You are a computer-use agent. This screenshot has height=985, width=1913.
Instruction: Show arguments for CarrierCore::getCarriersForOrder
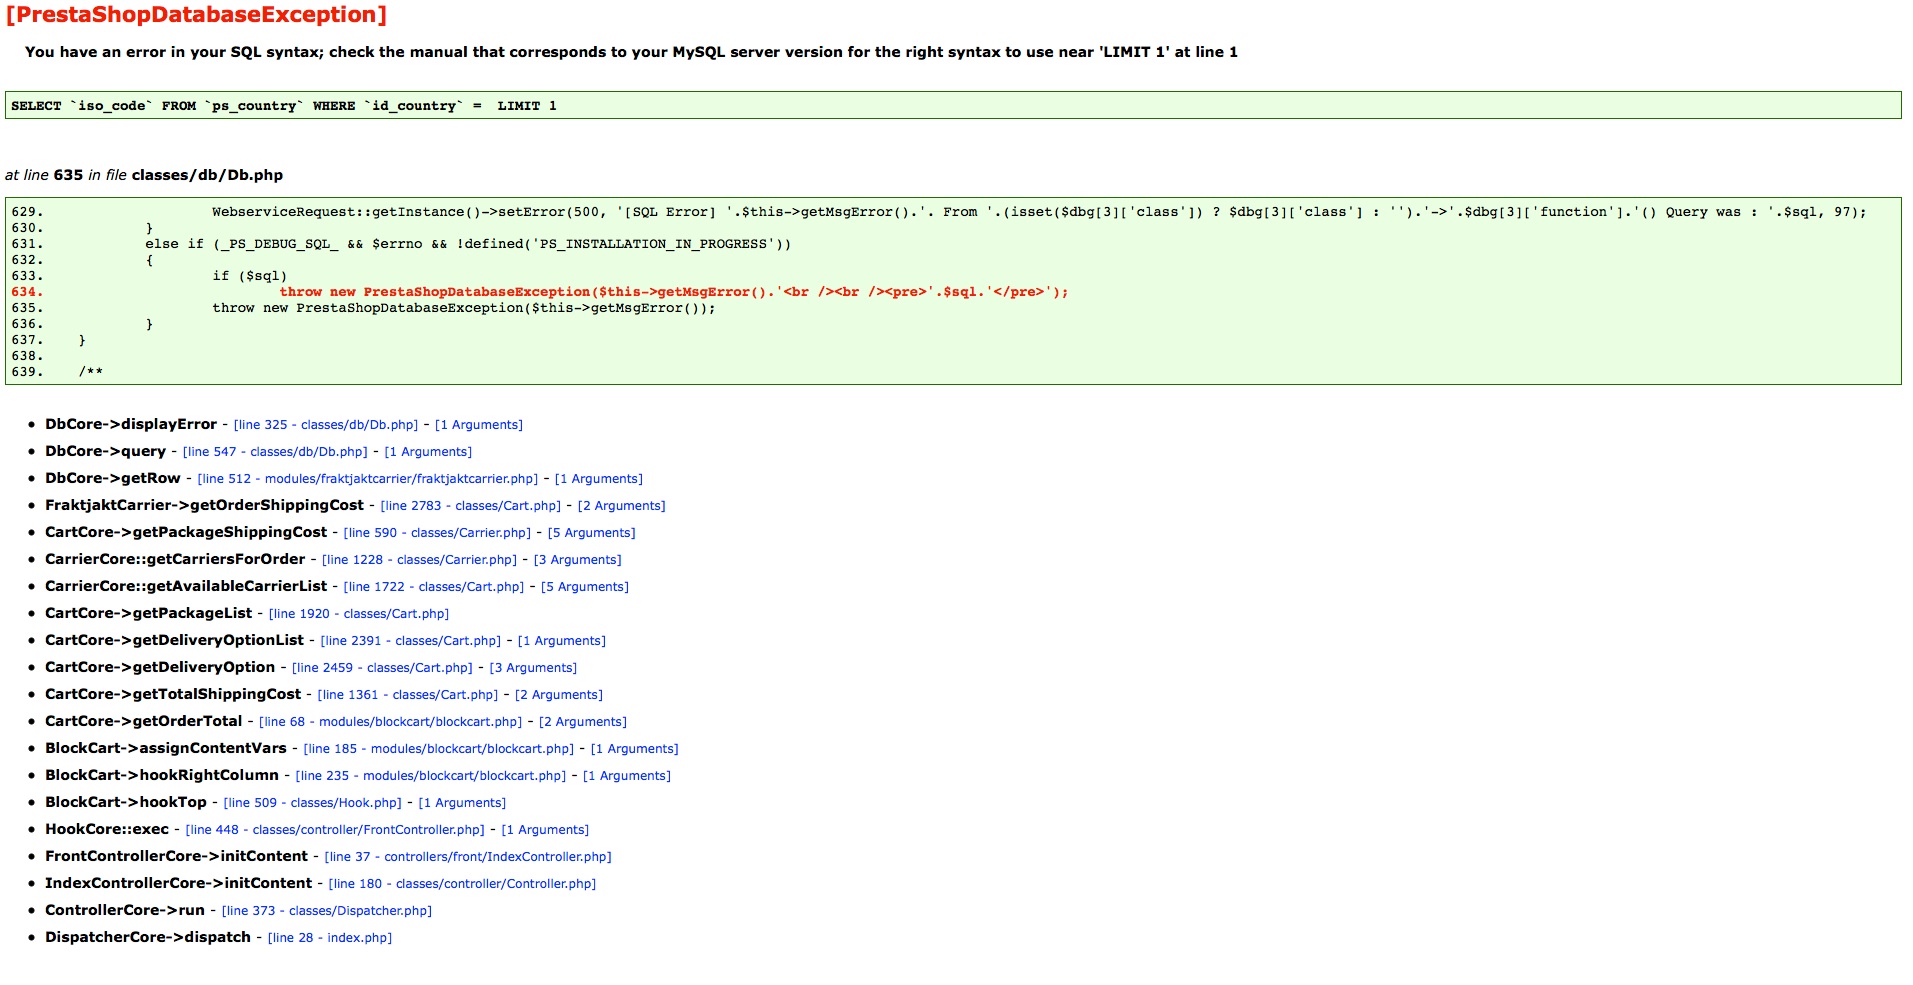578,560
